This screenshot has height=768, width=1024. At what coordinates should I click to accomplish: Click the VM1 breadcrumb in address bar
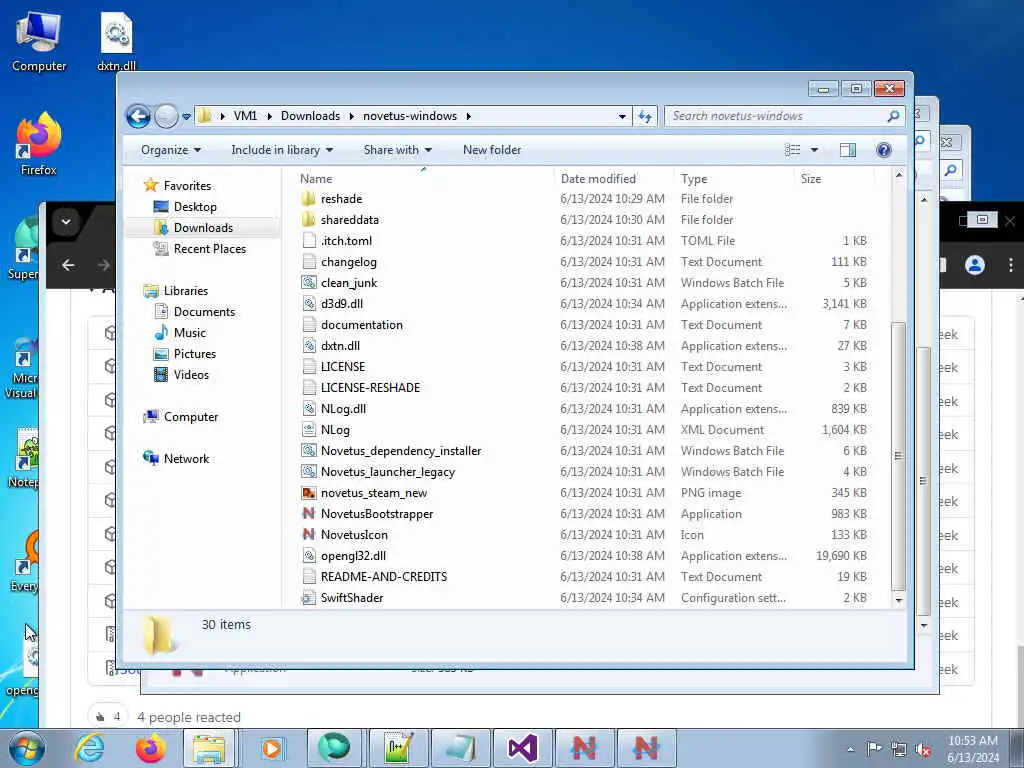click(245, 116)
